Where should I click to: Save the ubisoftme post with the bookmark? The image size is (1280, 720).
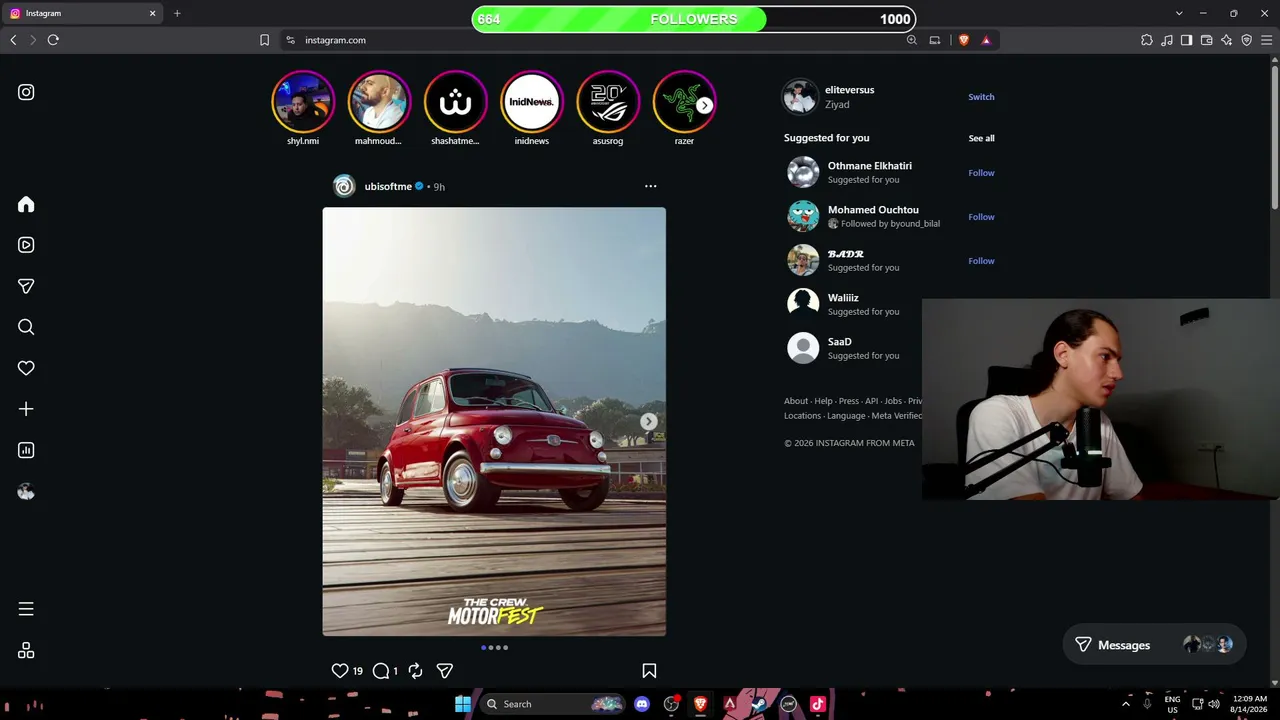click(649, 671)
